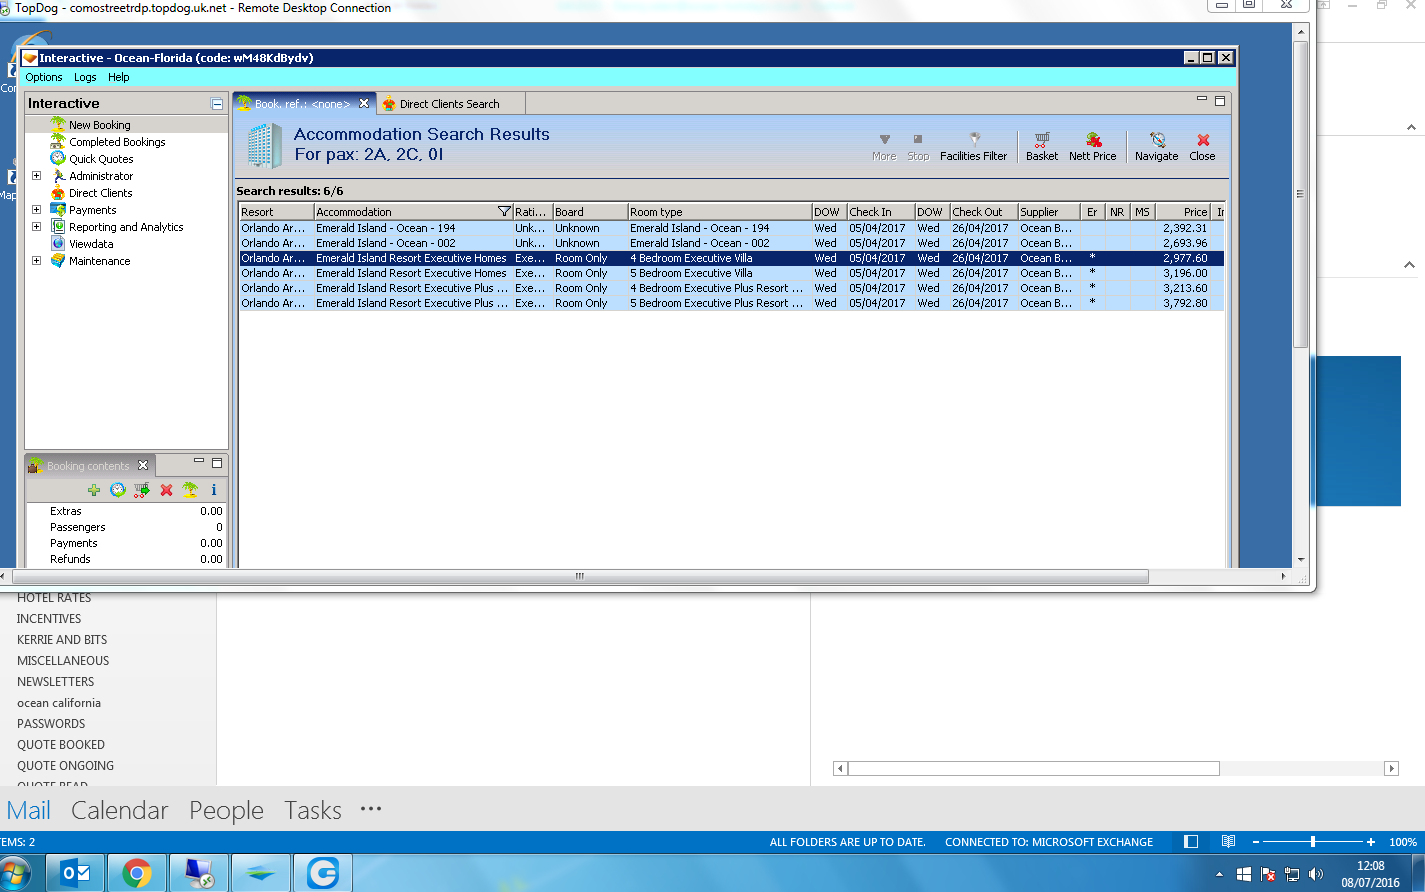
Task: Click the palm tree icon in Booking contents toolbar
Action: tap(190, 490)
